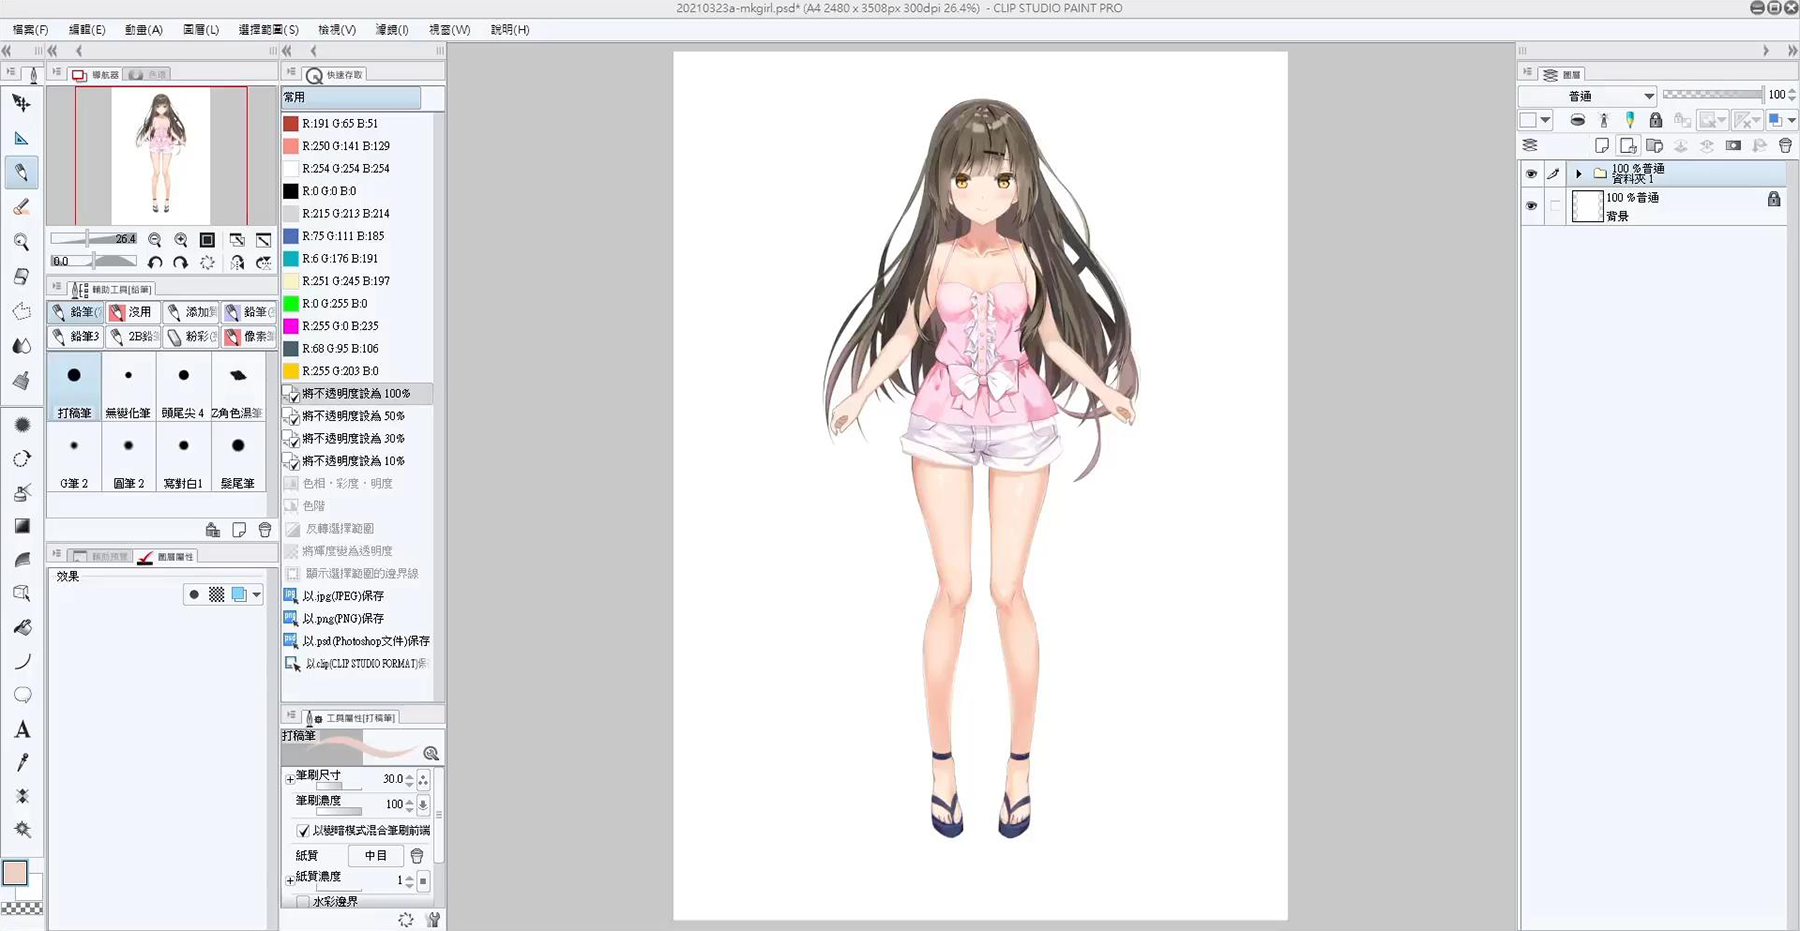Delete sub tool trash icon
The height and width of the screenshot is (931, 1800).
(265, 530)
